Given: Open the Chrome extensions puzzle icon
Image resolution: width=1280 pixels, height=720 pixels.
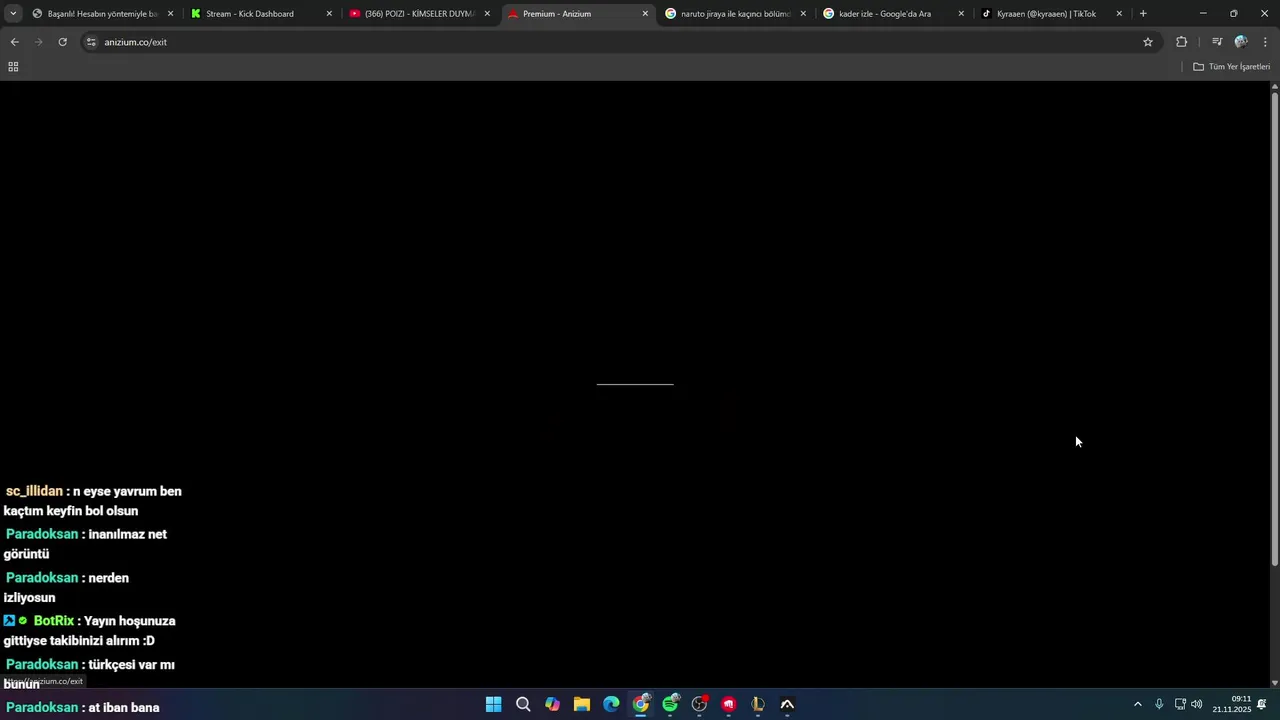Looking at the screenshot, I should click(1181, 42).
